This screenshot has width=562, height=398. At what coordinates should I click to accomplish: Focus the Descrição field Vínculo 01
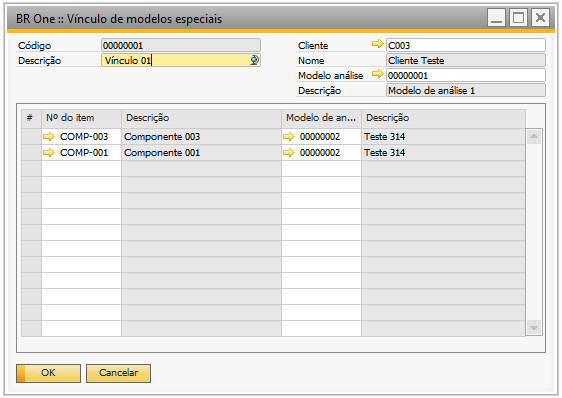click(x=181, y=60)
